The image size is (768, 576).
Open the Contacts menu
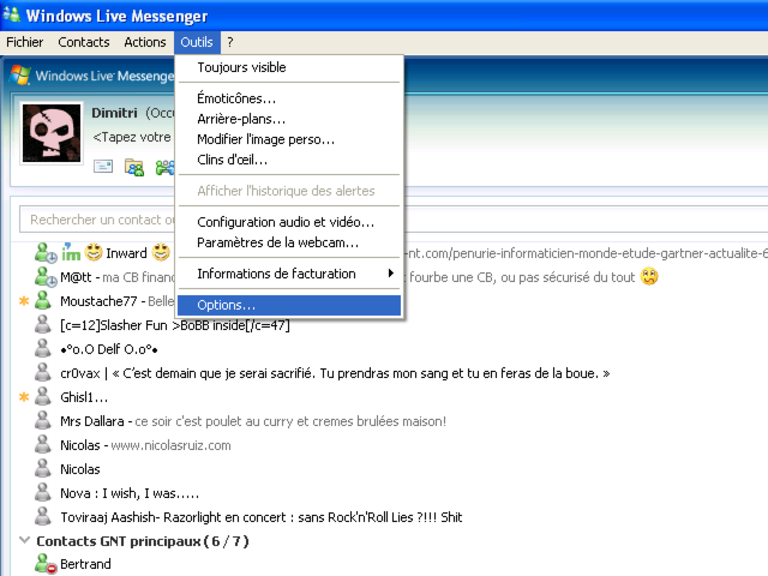84,42
